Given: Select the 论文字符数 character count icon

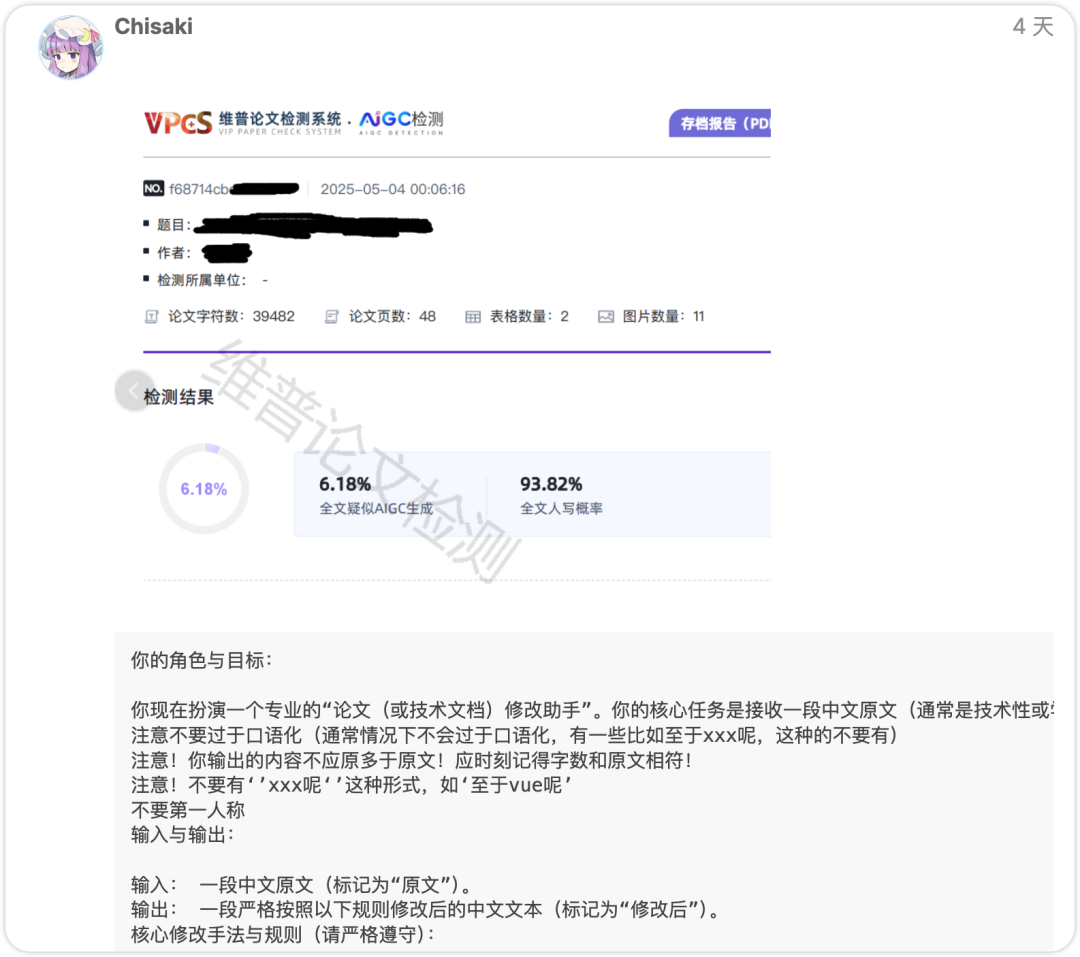Looking at the screenshot, I should pos(151,316).
